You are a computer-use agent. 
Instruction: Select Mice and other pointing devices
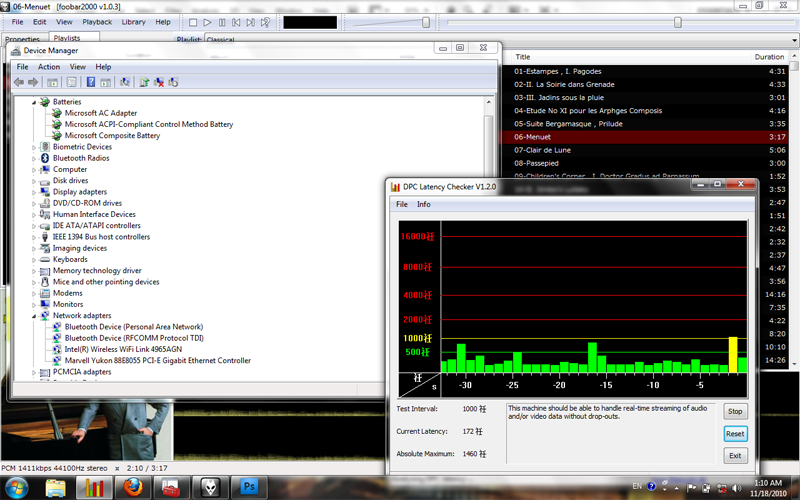pos(106,282)
